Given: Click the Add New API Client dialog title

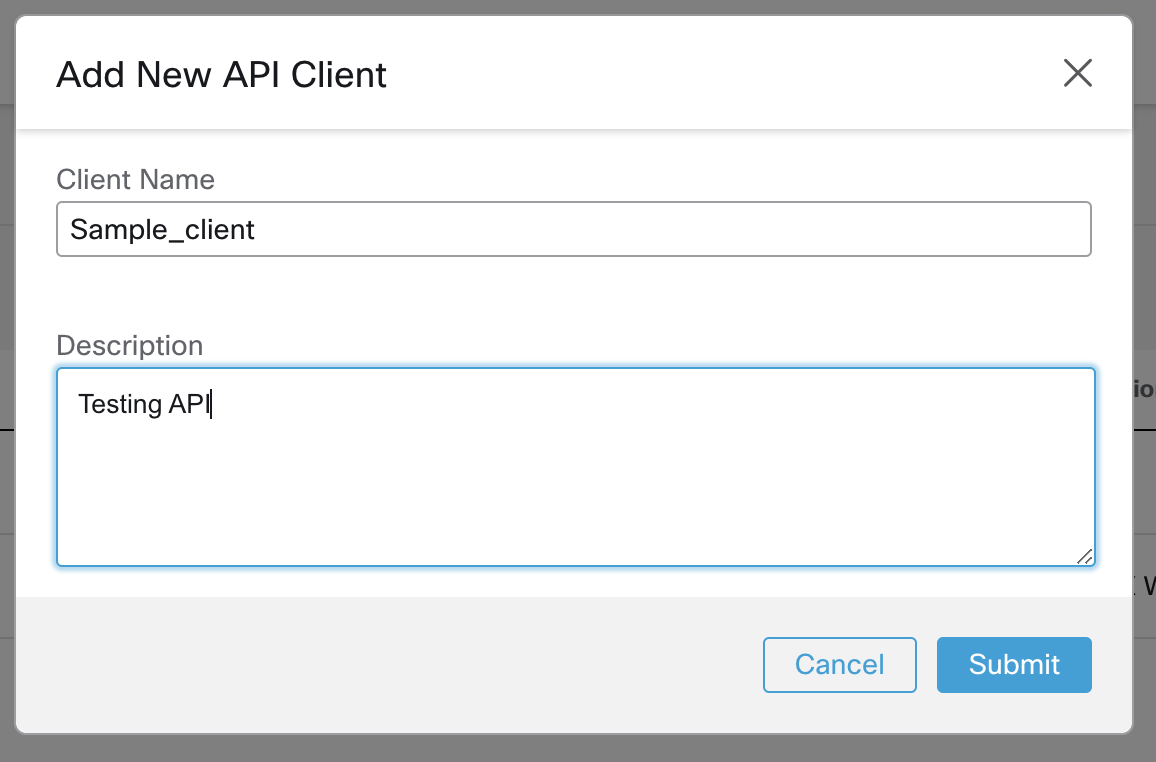Looking at the screenshot, I should (x=221, y=74).
